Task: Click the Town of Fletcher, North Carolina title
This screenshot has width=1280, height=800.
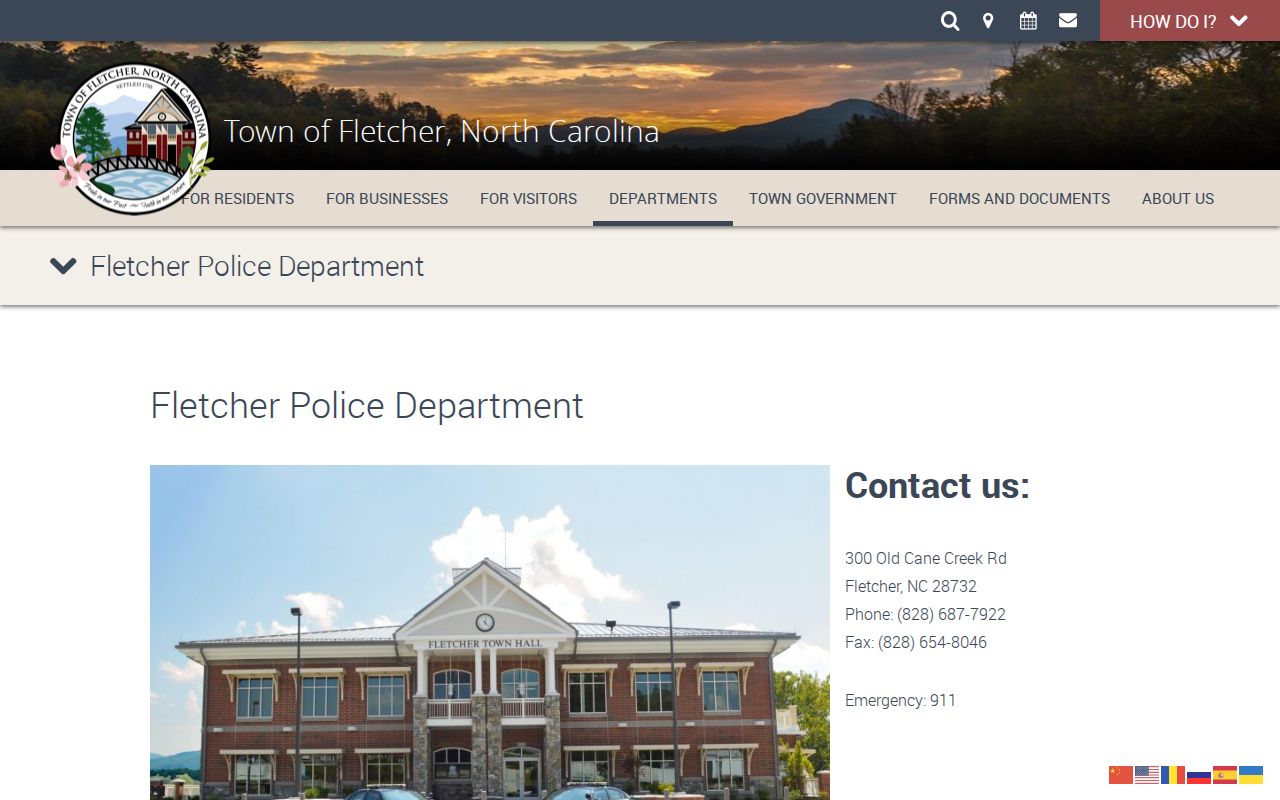Action: click(441, 131)
